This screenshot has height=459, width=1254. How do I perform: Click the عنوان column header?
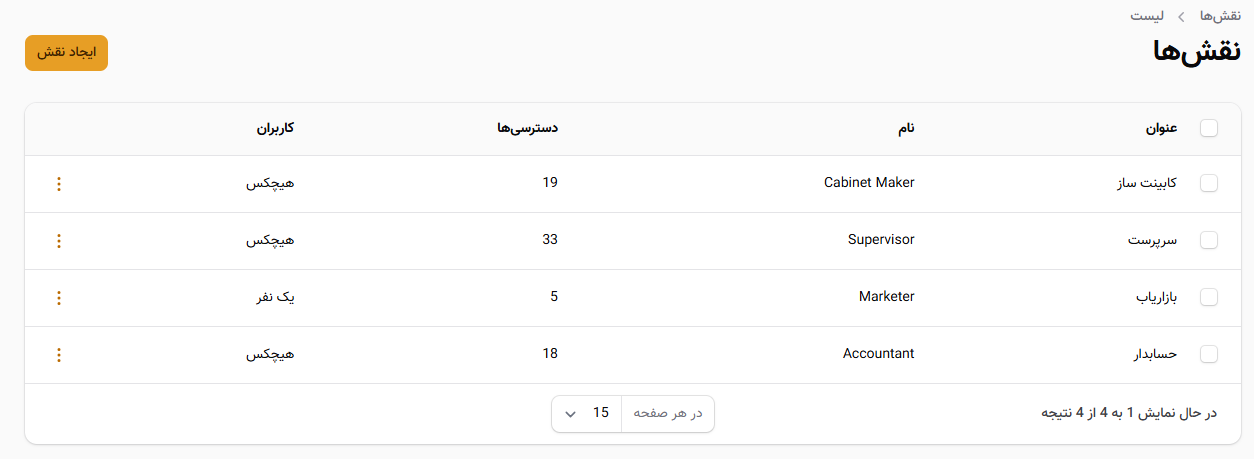click(x=1161, y=128)
